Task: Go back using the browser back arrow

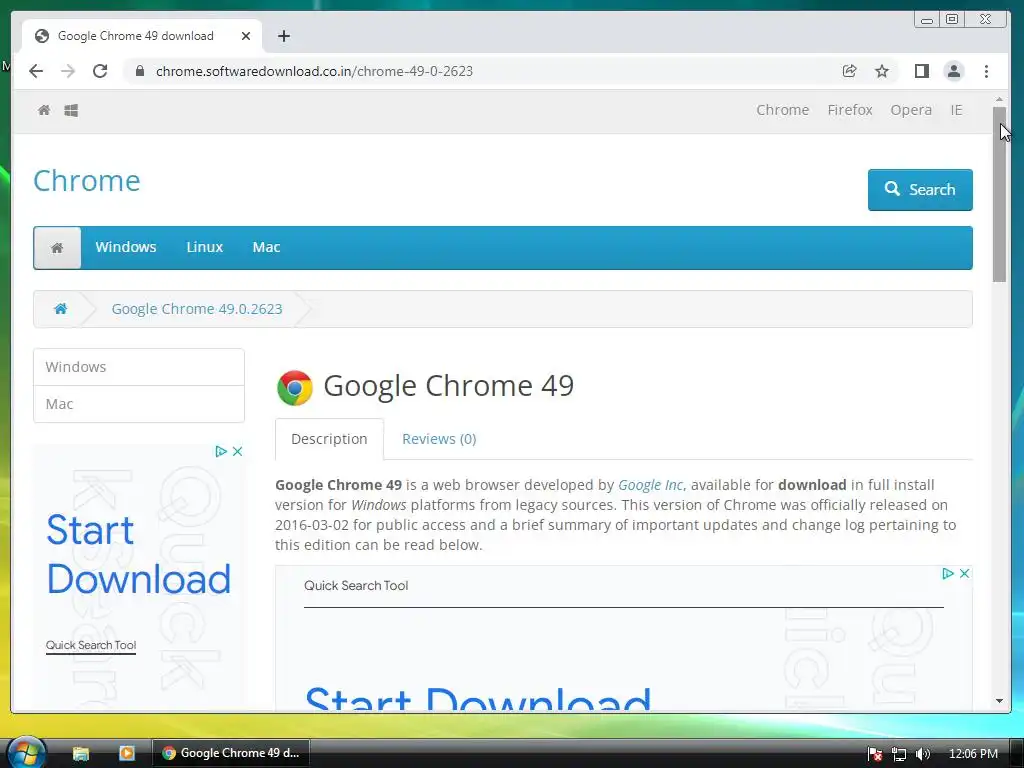Action: point(36,71)
